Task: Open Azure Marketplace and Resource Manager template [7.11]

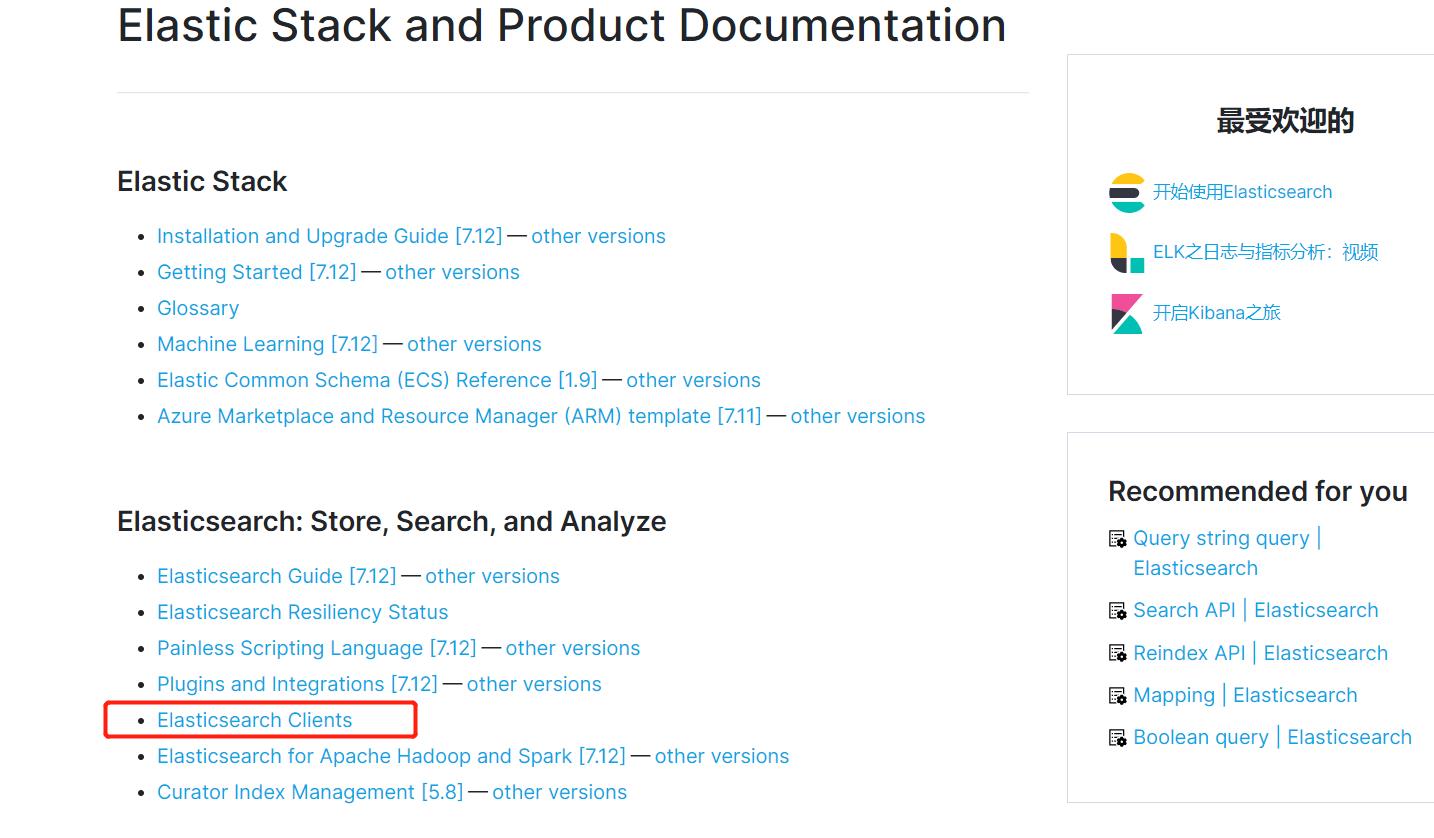Action: (x=459, y=416)
